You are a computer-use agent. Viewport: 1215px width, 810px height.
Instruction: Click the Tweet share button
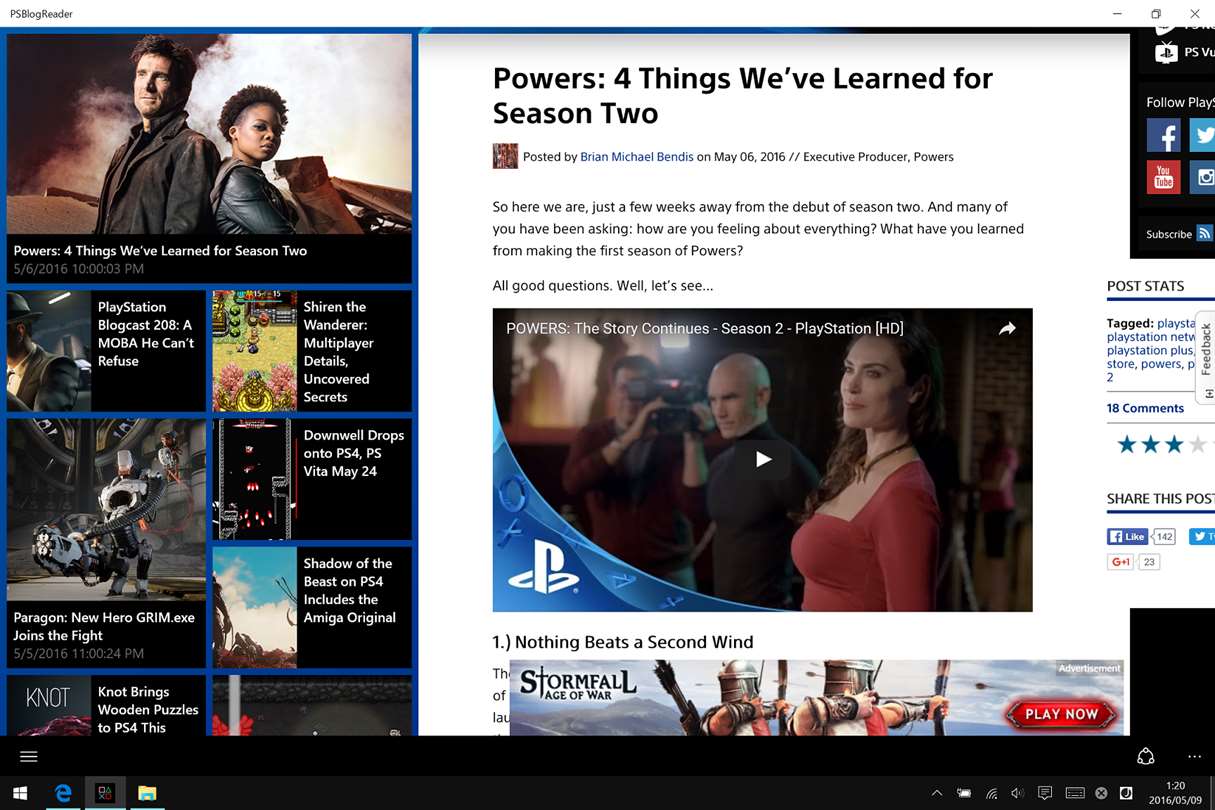click(1202, 536)
